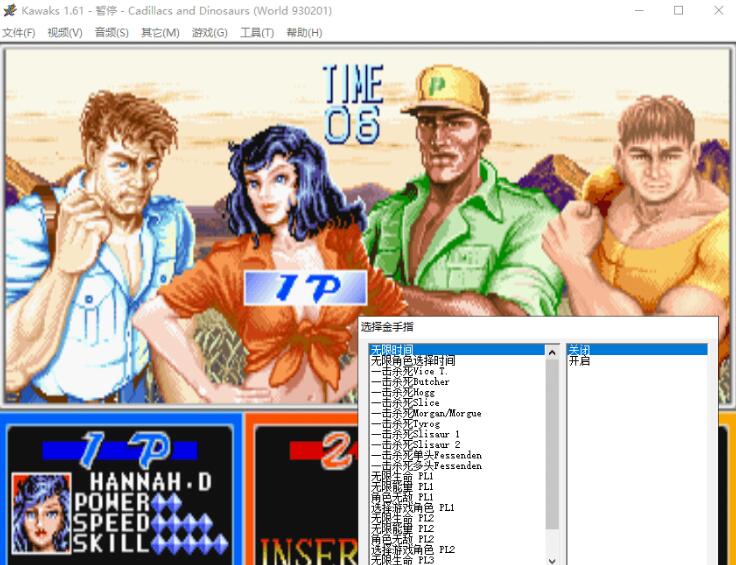Viewport: 736px width, 565px height.
Task: Select the 无限时间 cheat entry
Action: click(457, 350)
